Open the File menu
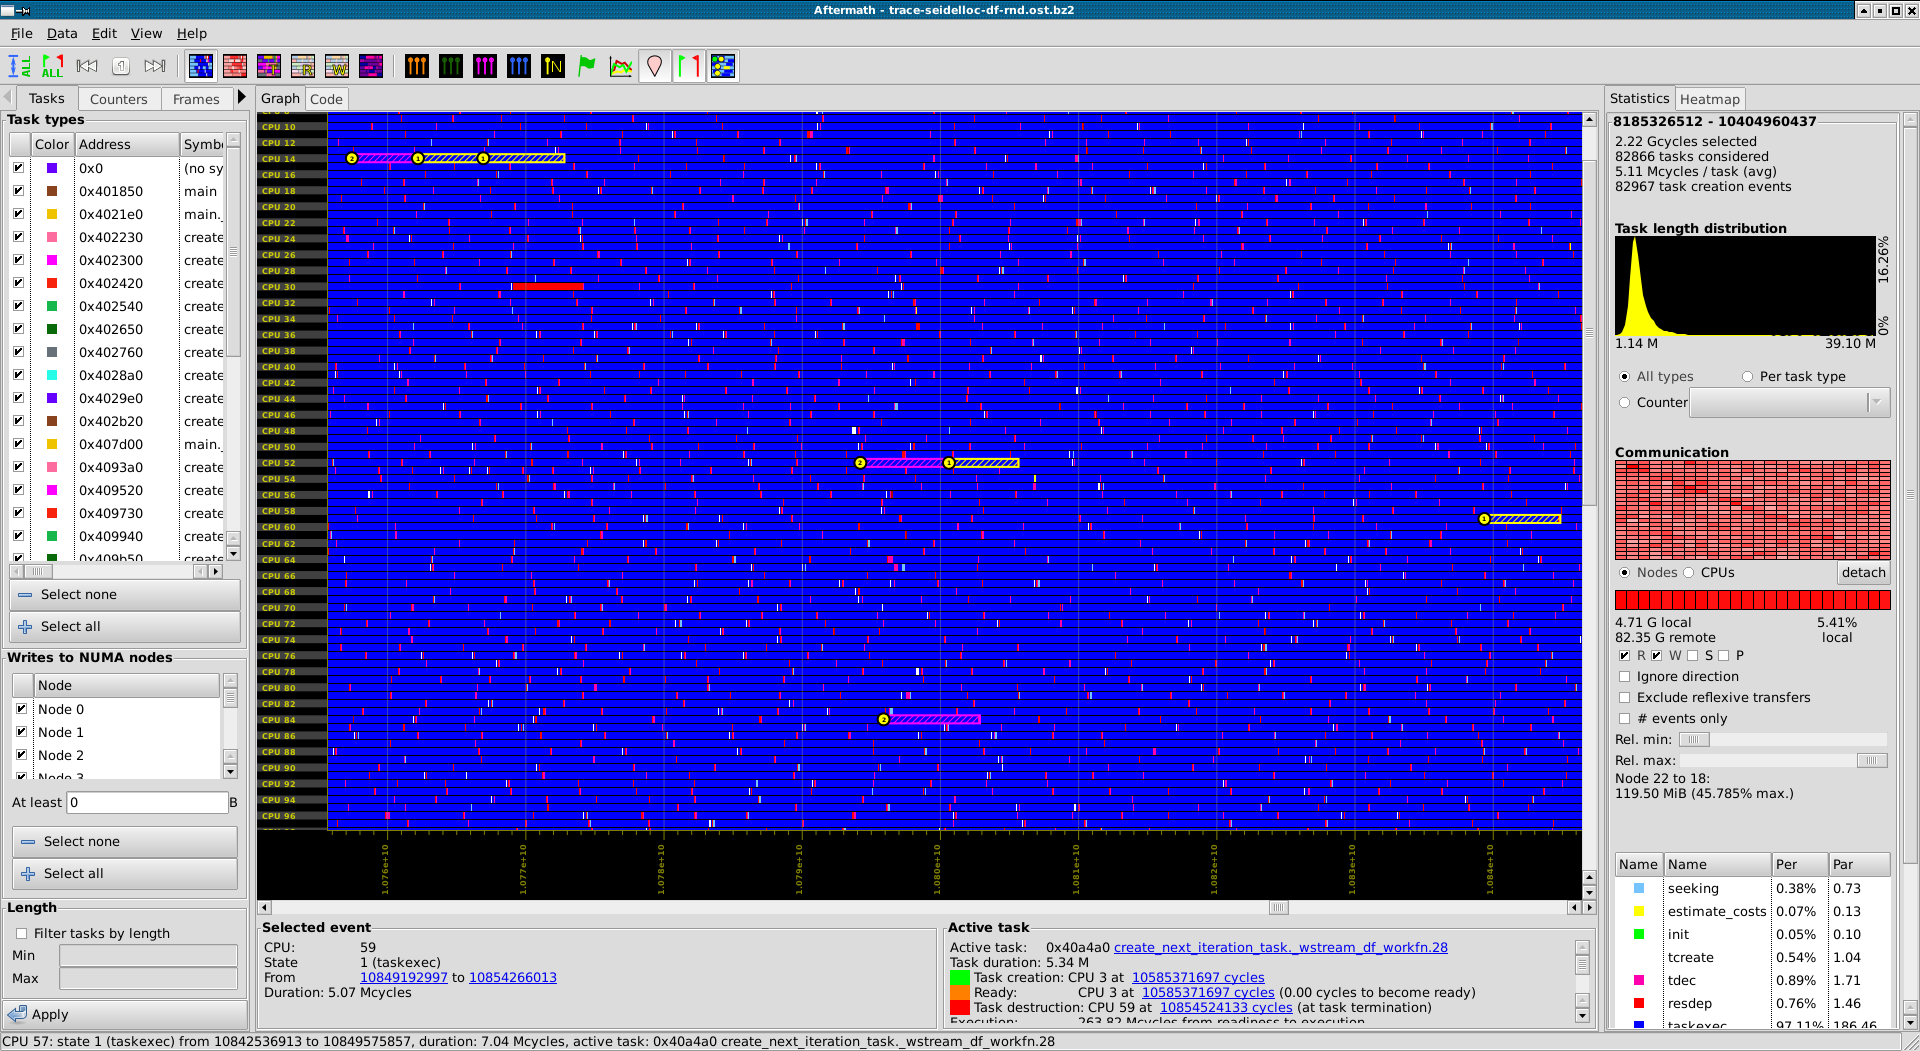1920x1051 pixels. (21, 33)
